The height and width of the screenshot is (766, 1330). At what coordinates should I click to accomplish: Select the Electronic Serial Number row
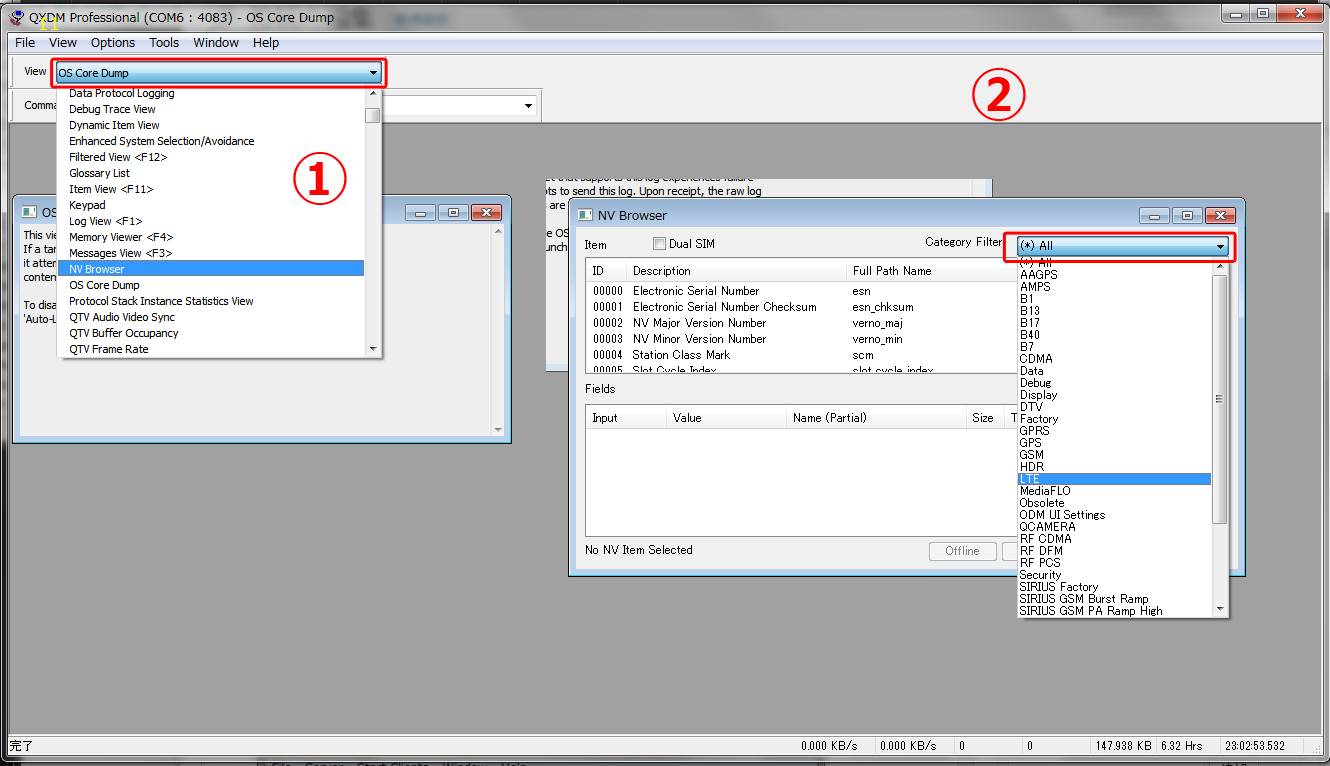(x=801, y=291)
